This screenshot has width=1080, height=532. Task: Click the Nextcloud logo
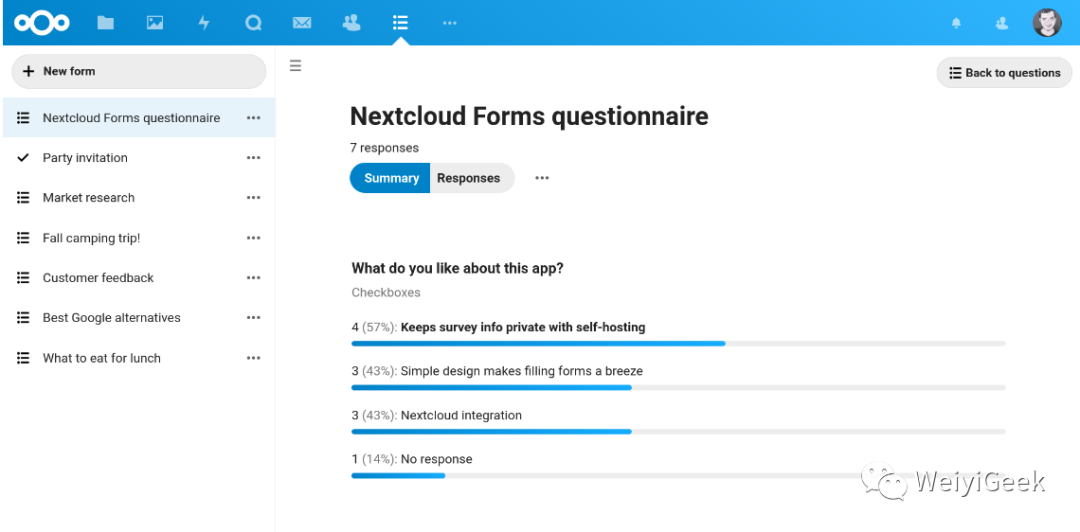click(x=42, y=22)
